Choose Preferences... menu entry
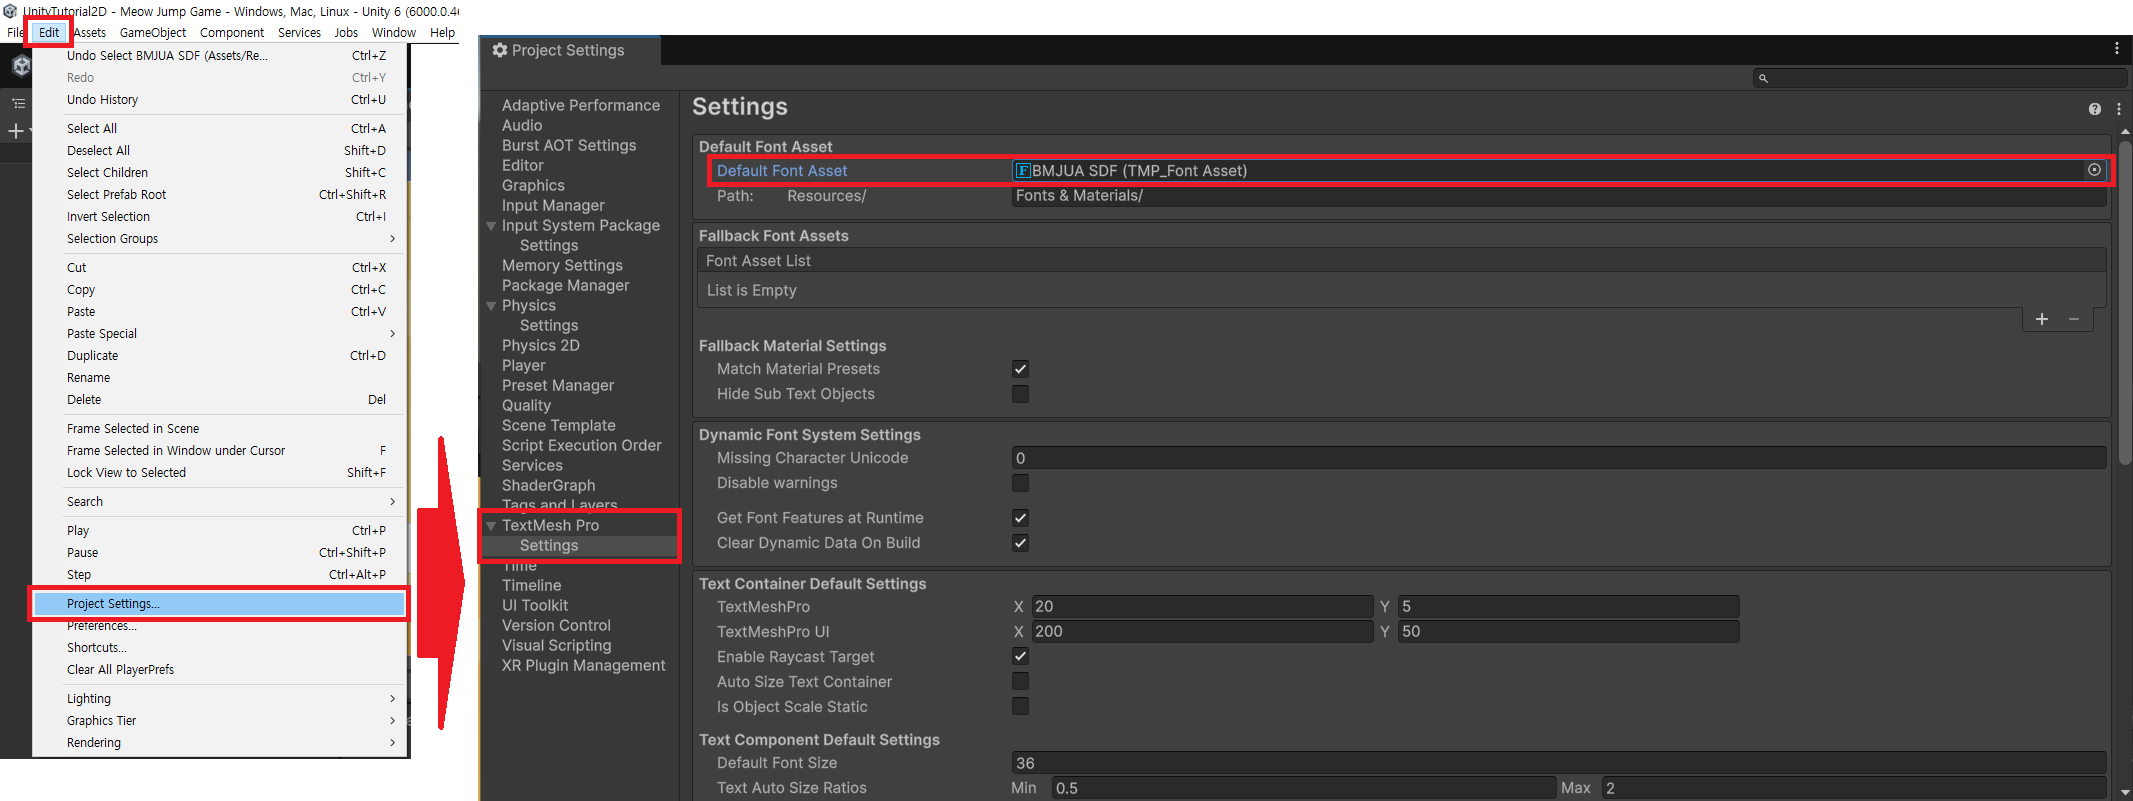The width and height of the screenshot is (2133, 801). click(219, 626)
